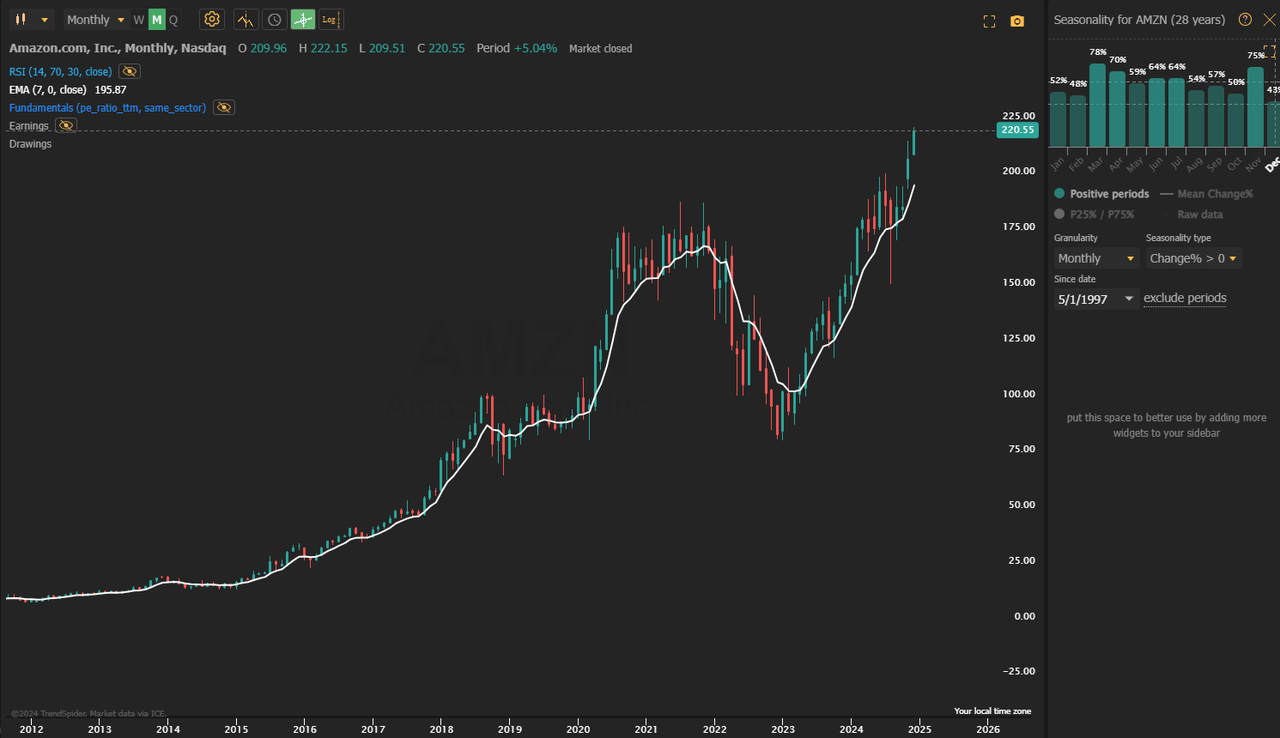Click the Drawings label
The width and height of the screenshot is (1280, 738).
[x=30, y=144]
